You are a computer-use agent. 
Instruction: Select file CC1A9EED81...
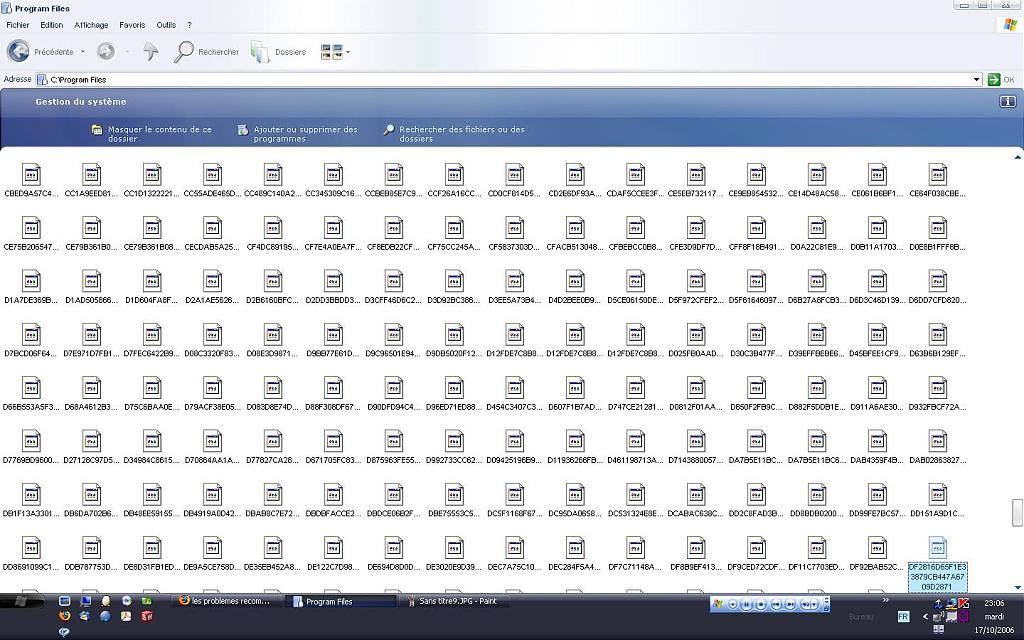91,180
